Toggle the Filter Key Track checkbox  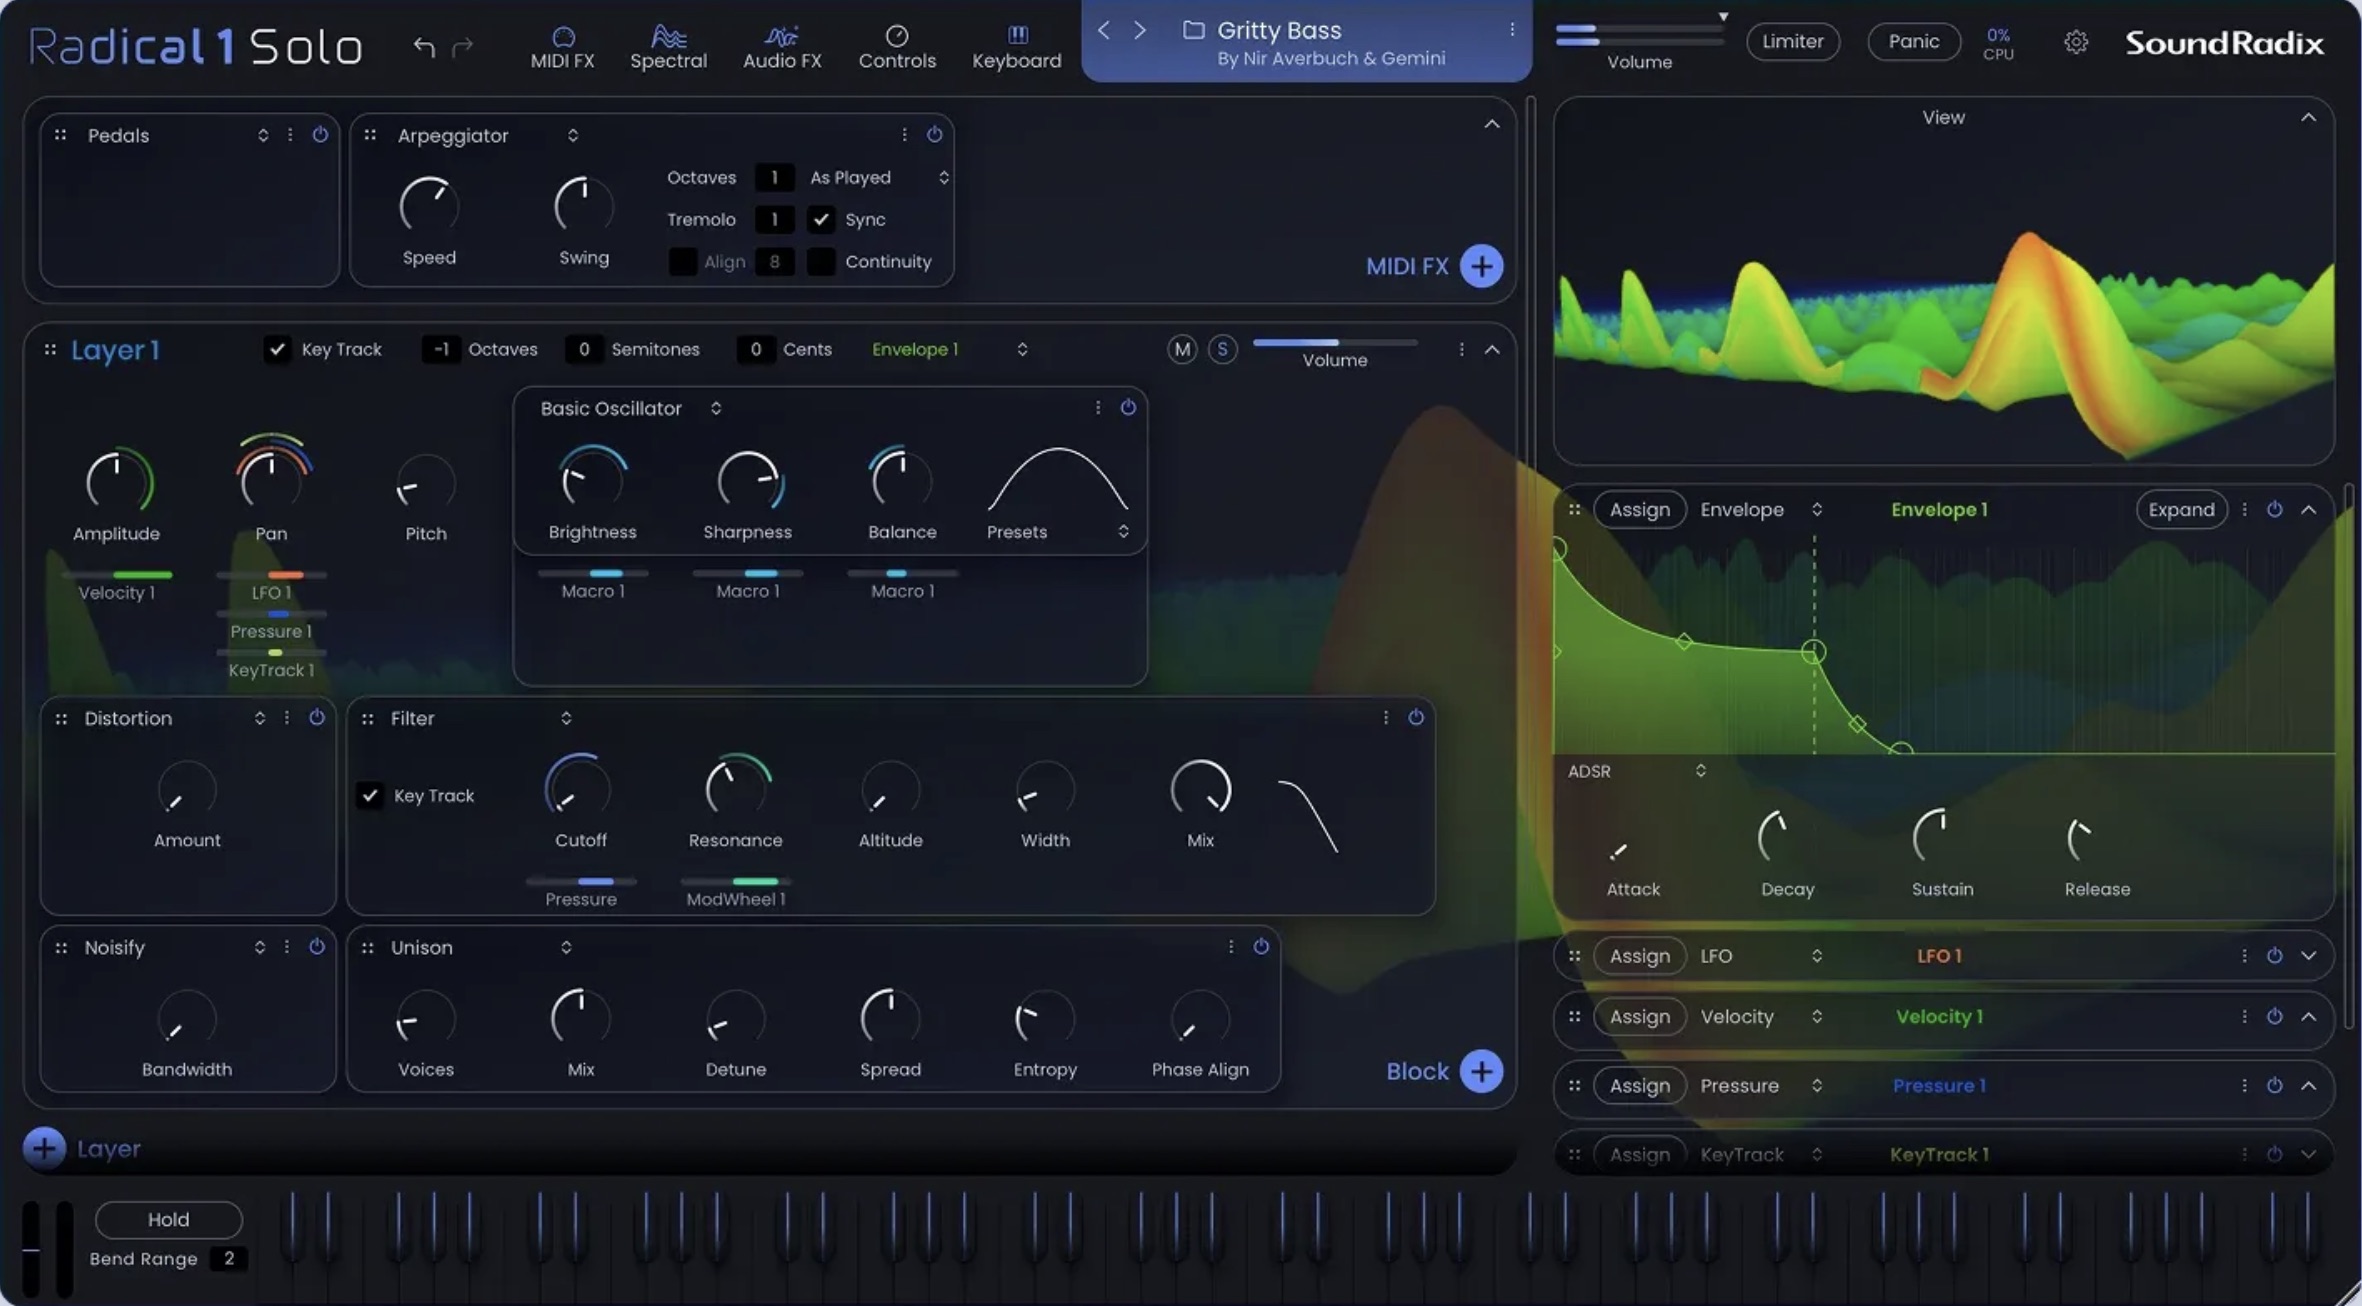pyautogui.click(x=370, y=795)
